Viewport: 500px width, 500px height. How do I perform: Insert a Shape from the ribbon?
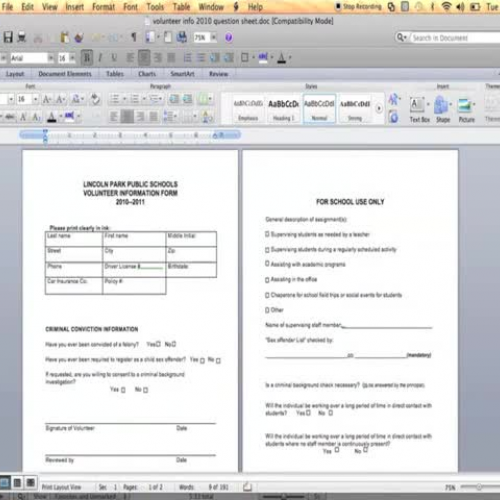(443, 110)
